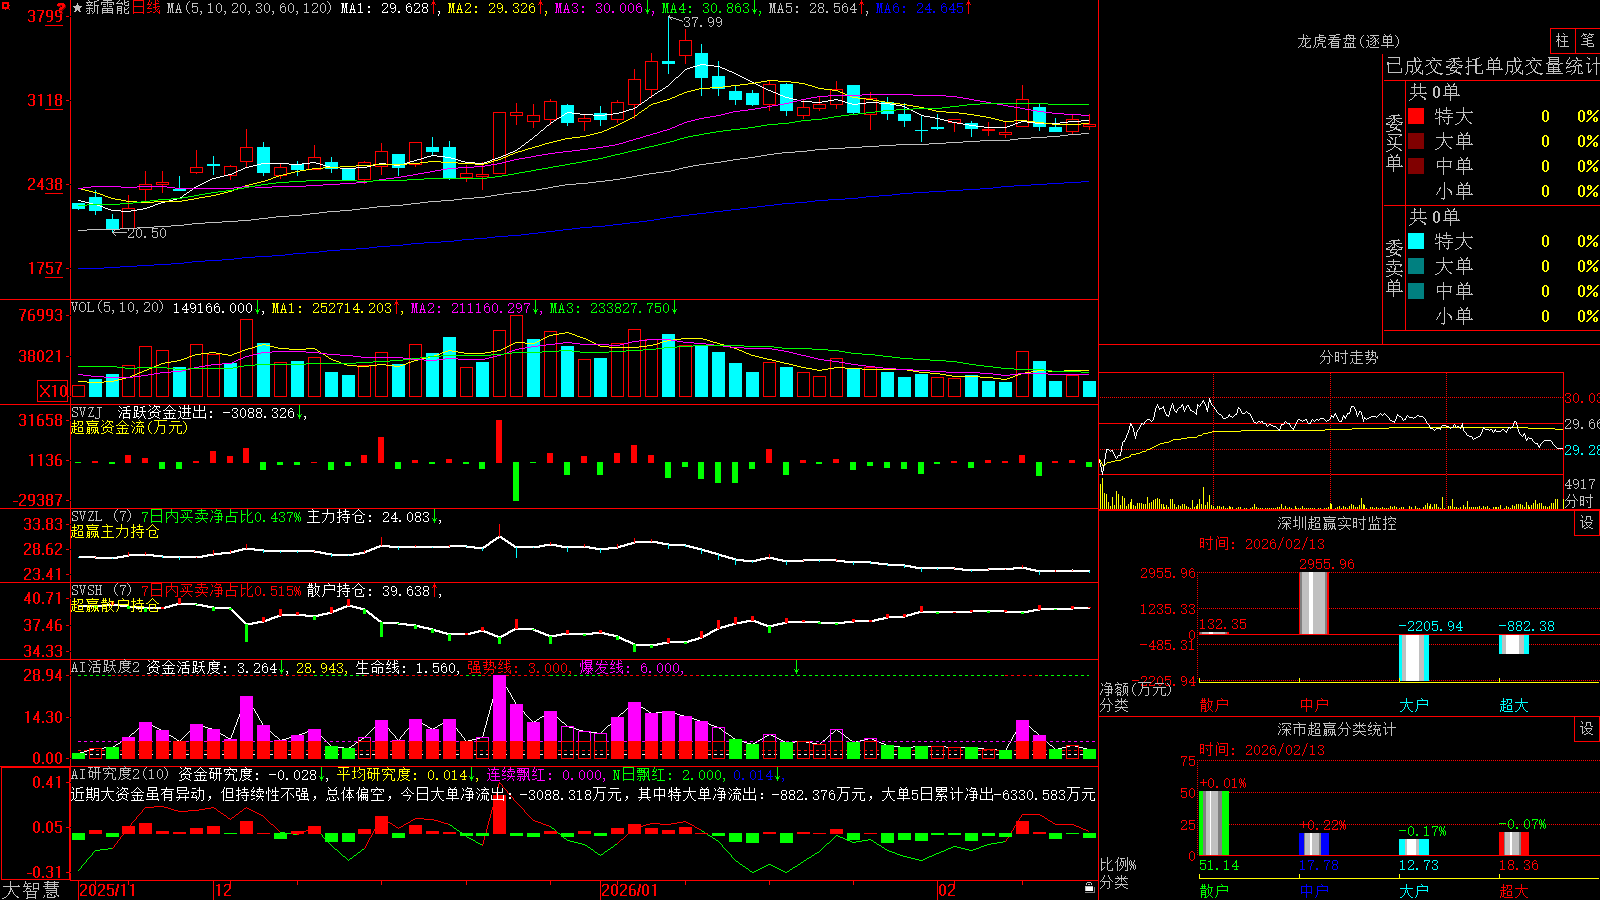1600x900 pixels.
Task: Click the red question mark help icon
Action: tap(61, 8)
